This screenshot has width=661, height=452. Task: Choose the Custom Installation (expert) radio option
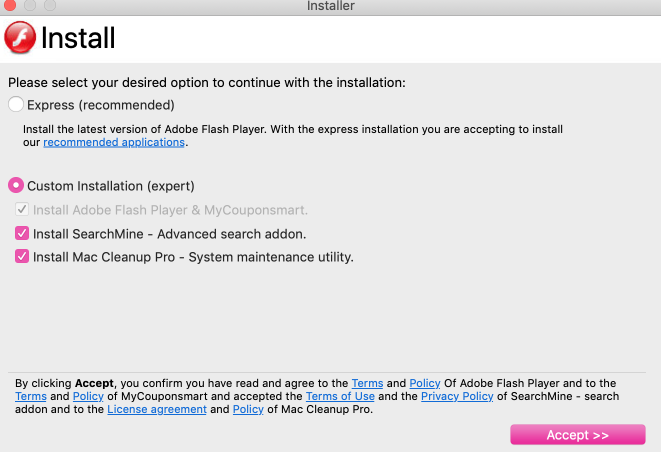[x=16, y=186]
